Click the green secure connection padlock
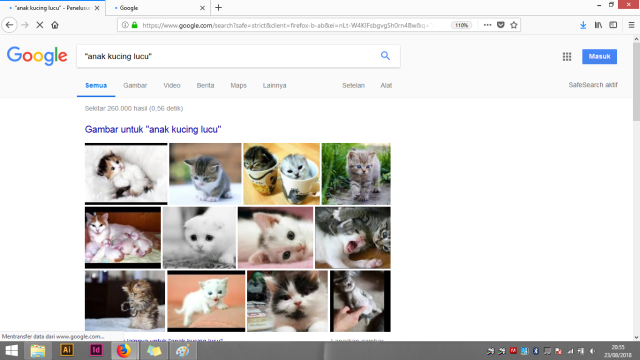 click(x=135, y=25)
